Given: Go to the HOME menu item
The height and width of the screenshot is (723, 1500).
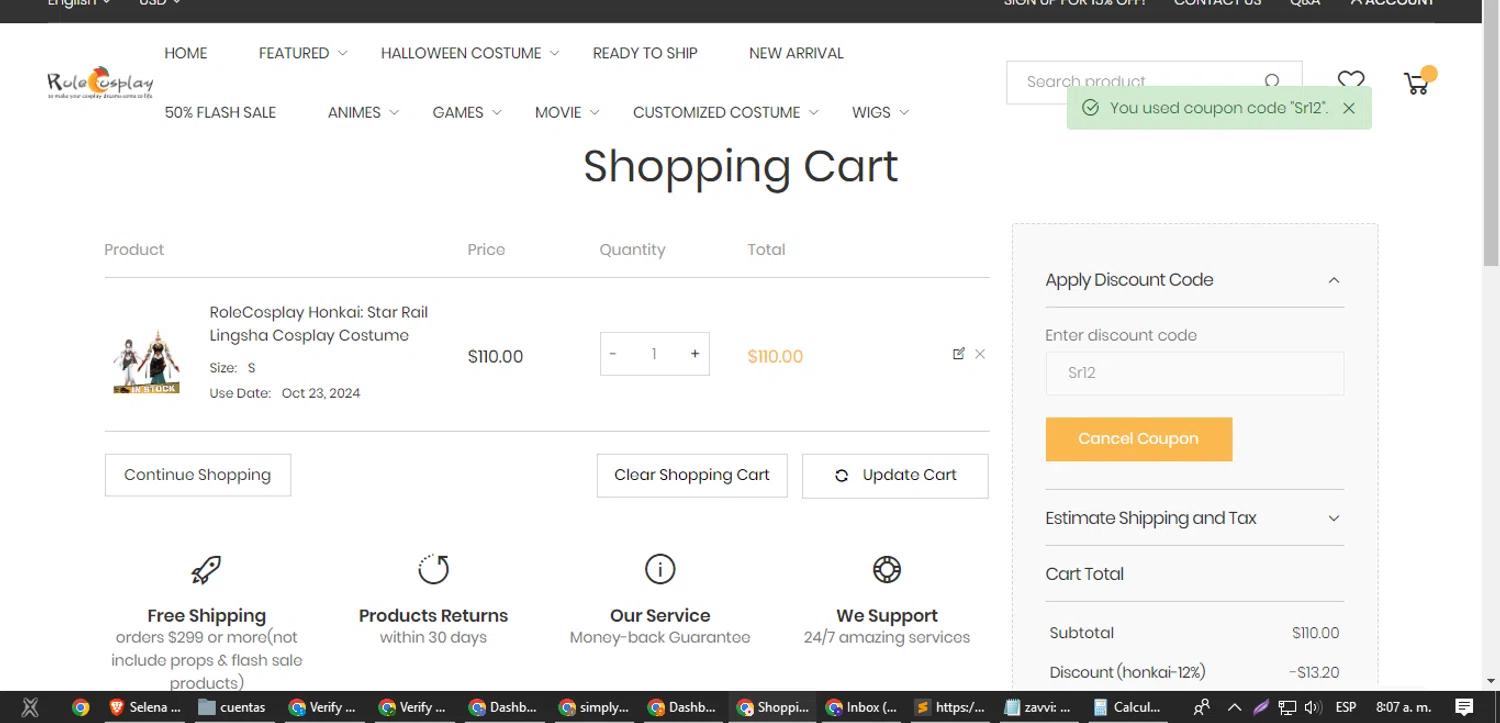Looking at the screenshot, I should (186, 53).
